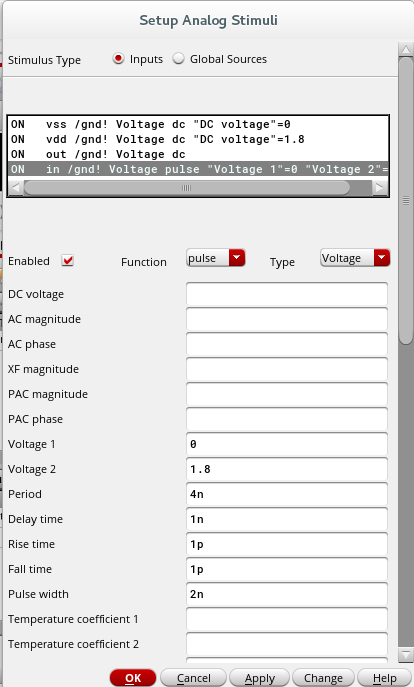The image size is (414, 687).
Task: Select the Inputs stimulus type radio button
Action: 118,58
